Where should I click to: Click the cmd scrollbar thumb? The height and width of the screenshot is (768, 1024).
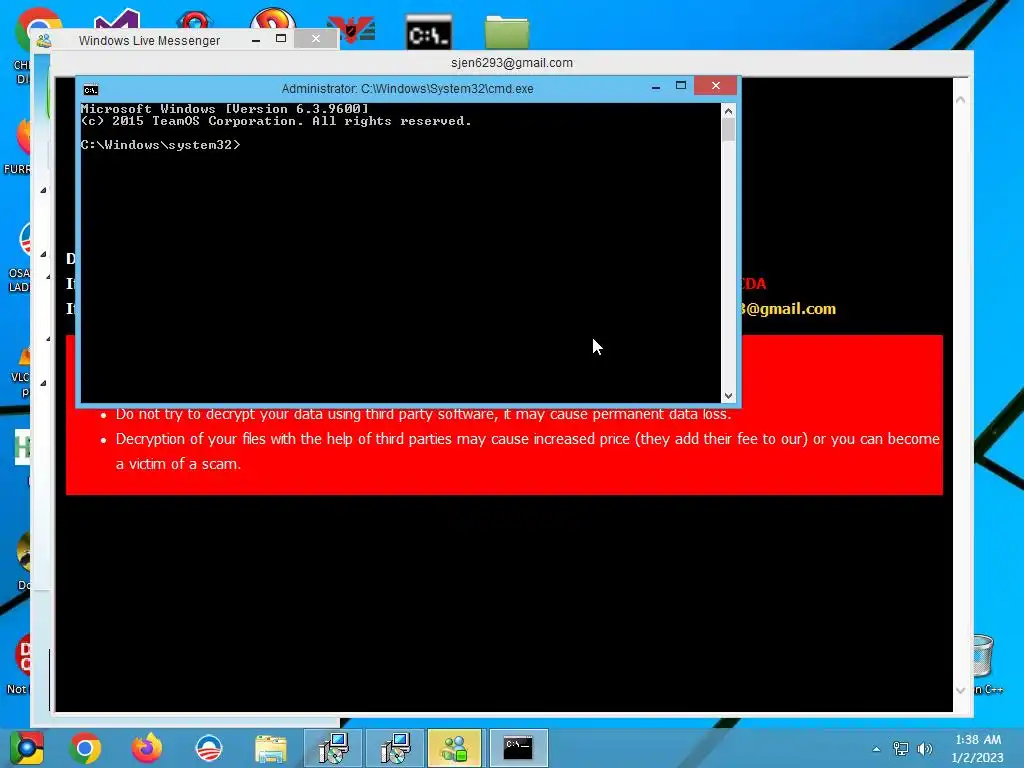[728, 129]
